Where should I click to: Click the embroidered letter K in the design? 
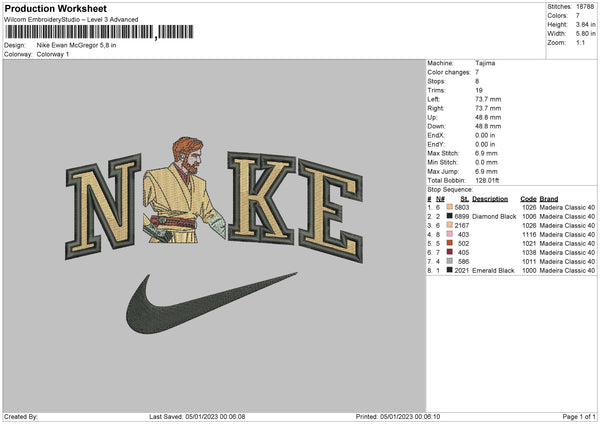pos(262,198)
